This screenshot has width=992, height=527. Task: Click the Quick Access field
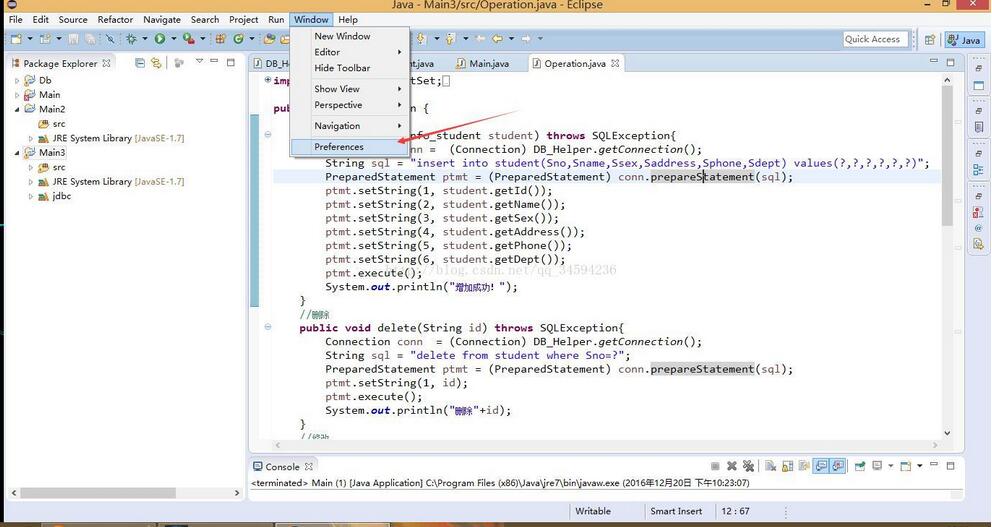[x=876, y=39]
